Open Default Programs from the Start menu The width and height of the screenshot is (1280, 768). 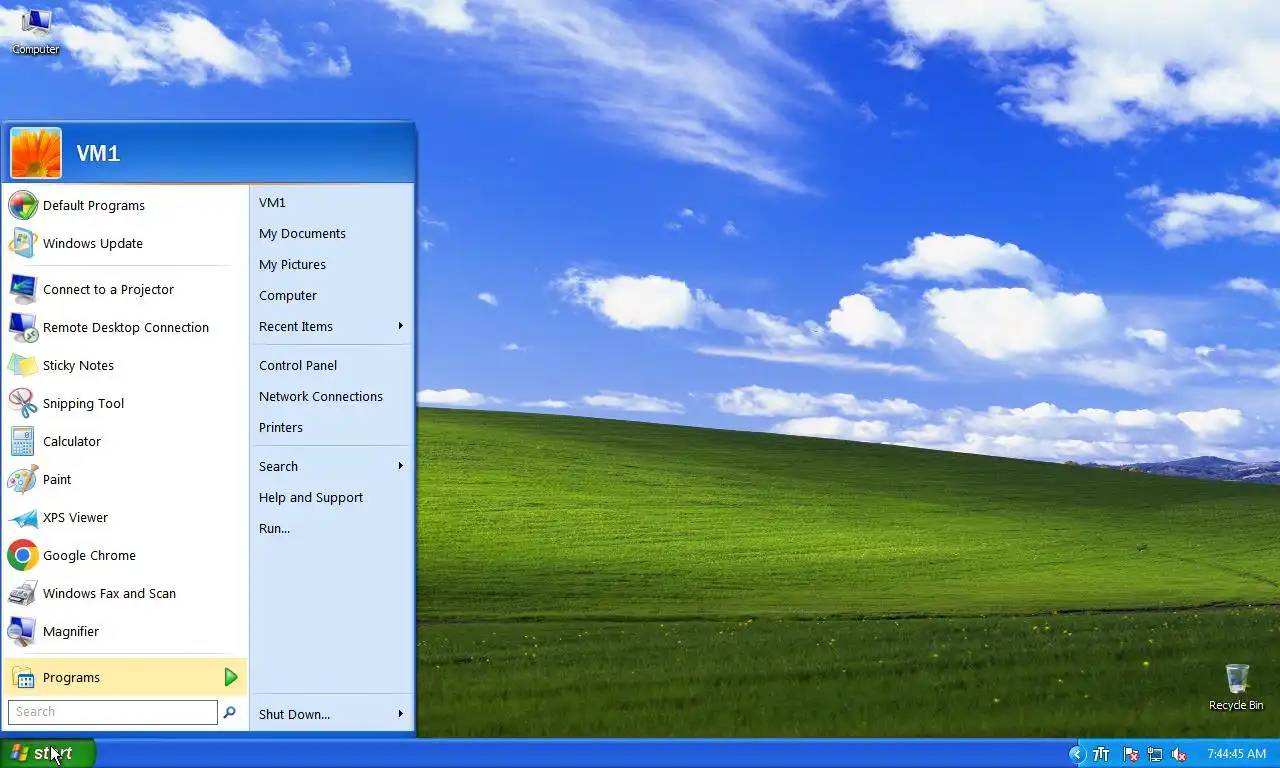[125, 205]
